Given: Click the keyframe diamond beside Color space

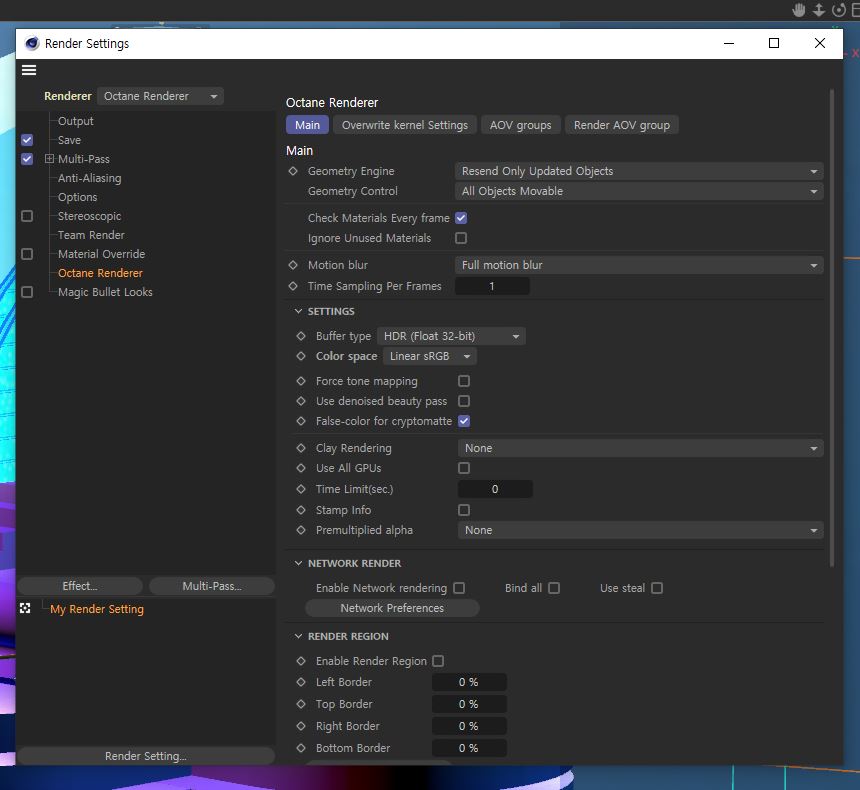Looking at the screenshot, I should 301,356.
